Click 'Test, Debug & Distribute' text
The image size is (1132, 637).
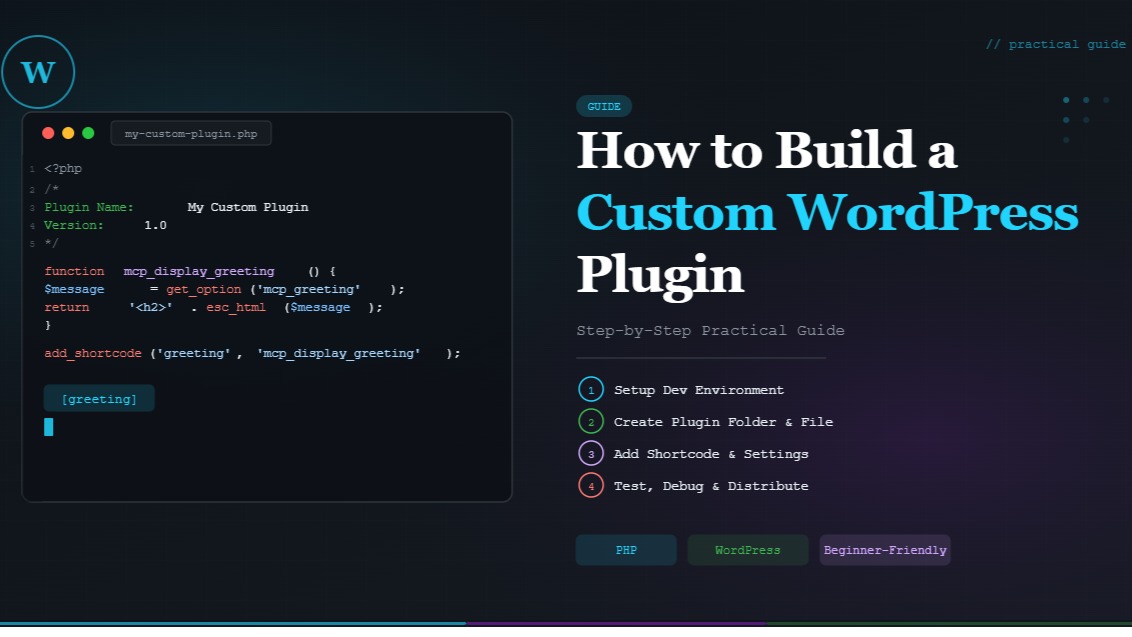pyautogui.click(x=711, y=486)
